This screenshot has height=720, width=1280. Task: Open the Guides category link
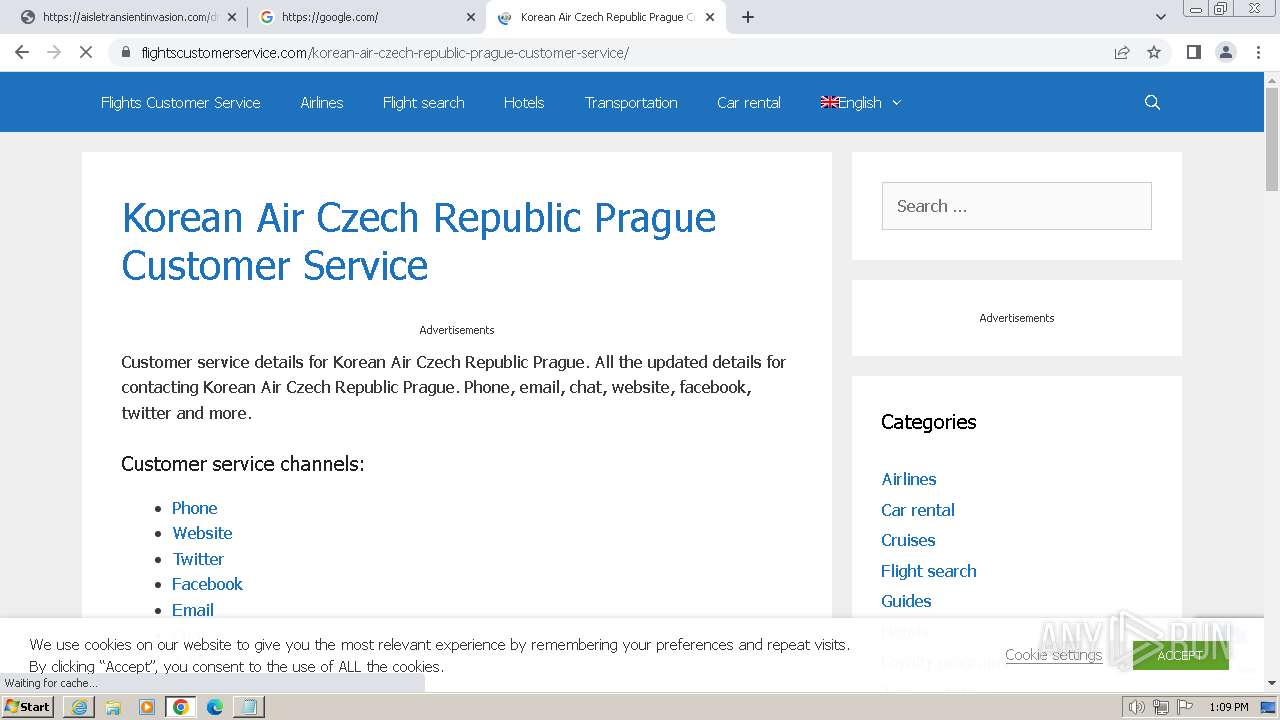point(906,601)
